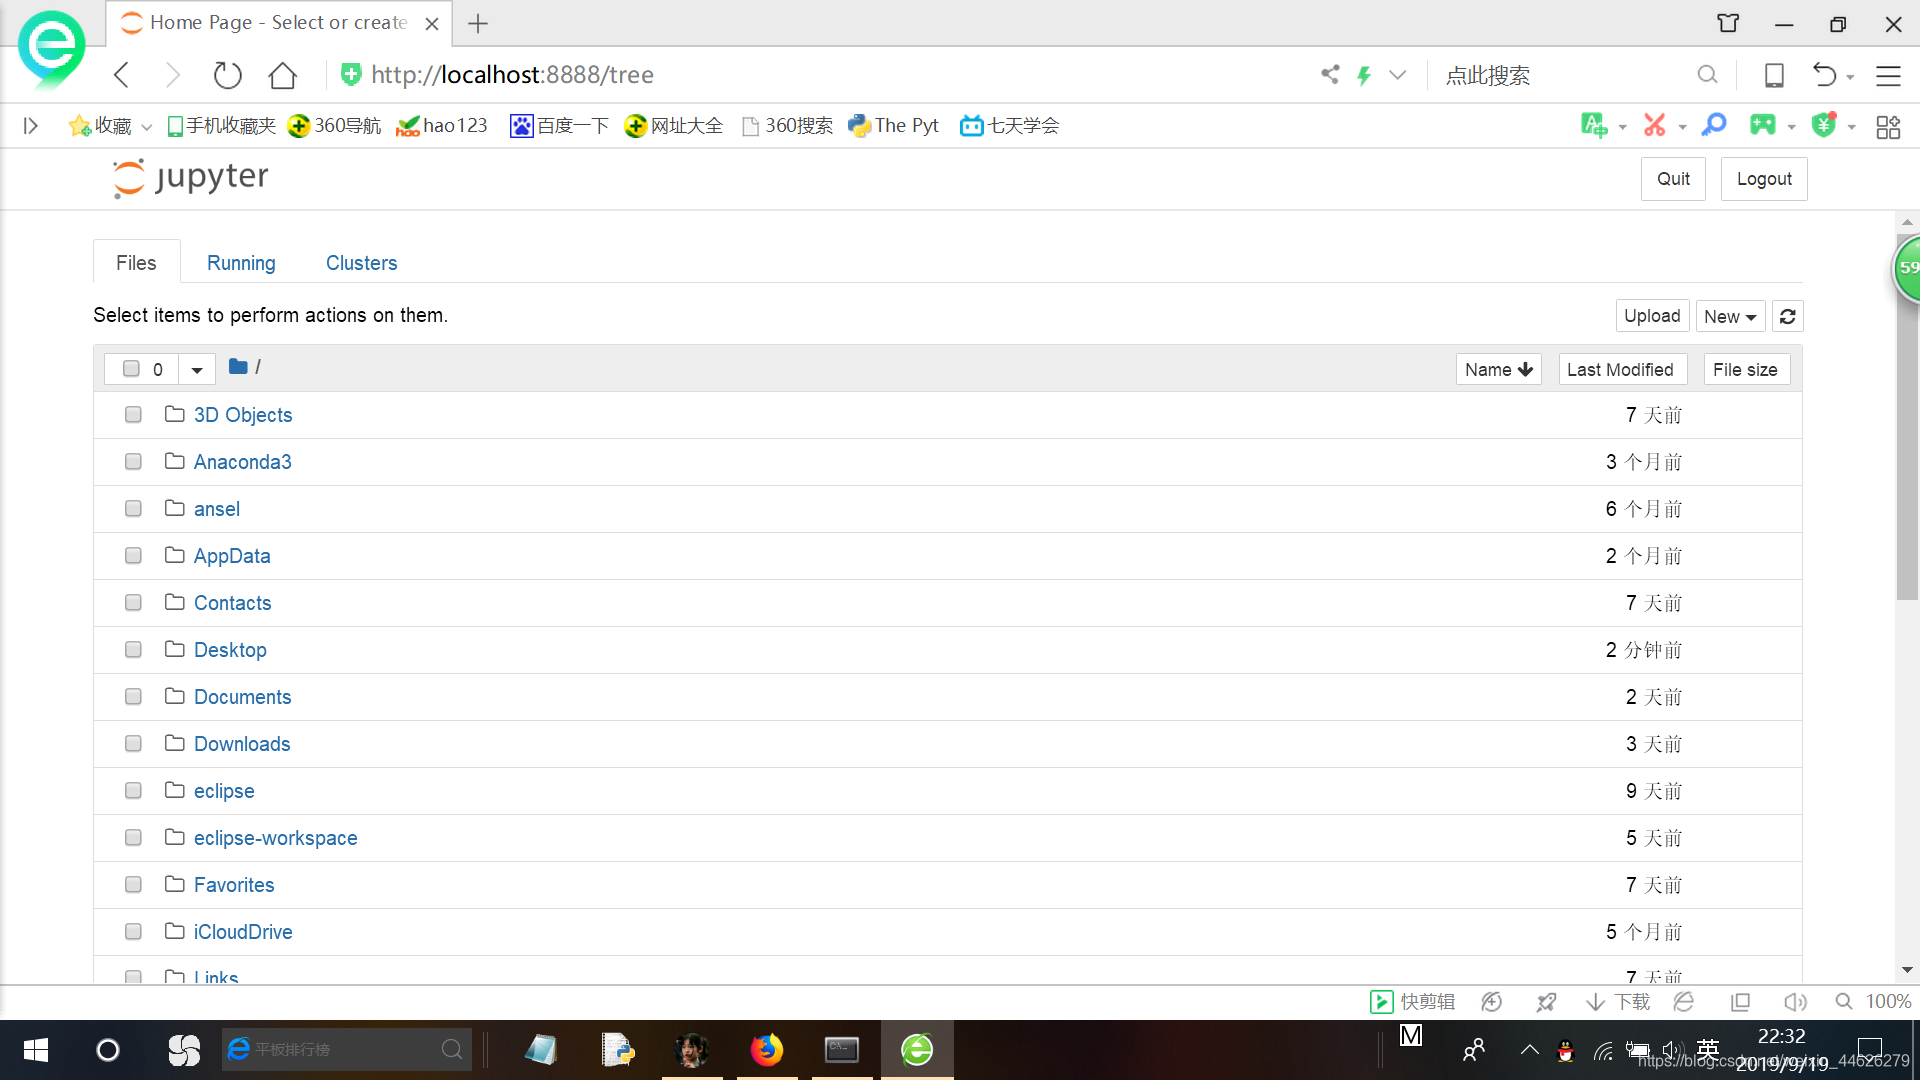Open the New dropdown menu
Screen dimensions: 1920x1080
[x=1730, y=316]
